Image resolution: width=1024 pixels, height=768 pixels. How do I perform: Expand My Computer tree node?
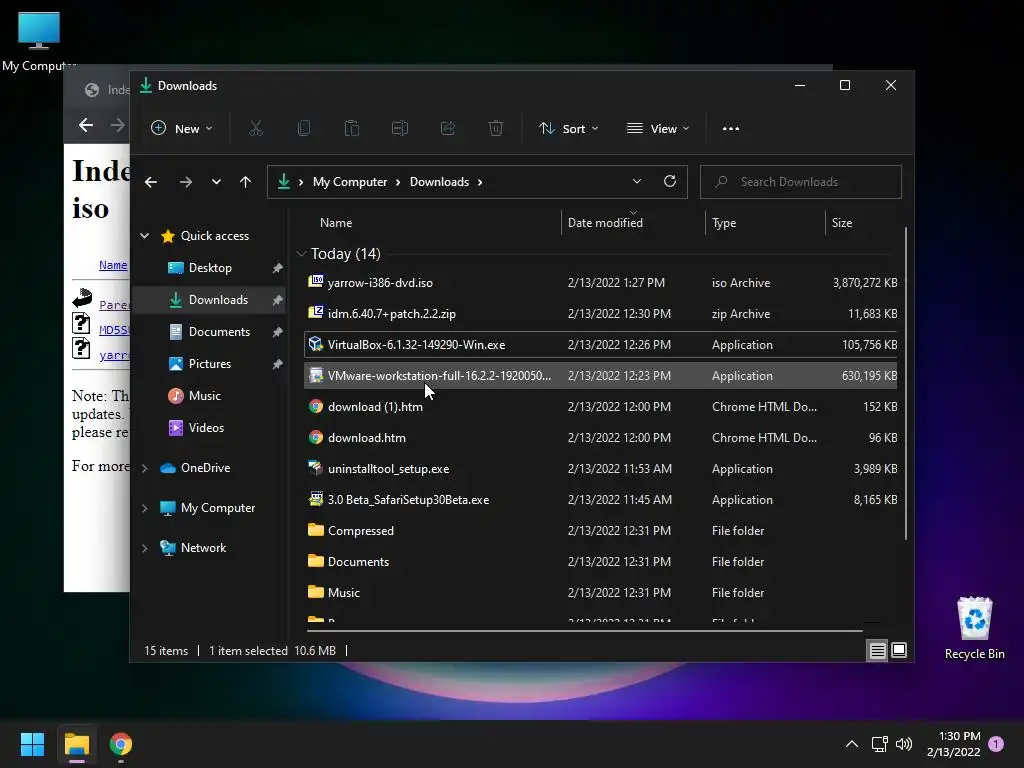tap(144, 508)
